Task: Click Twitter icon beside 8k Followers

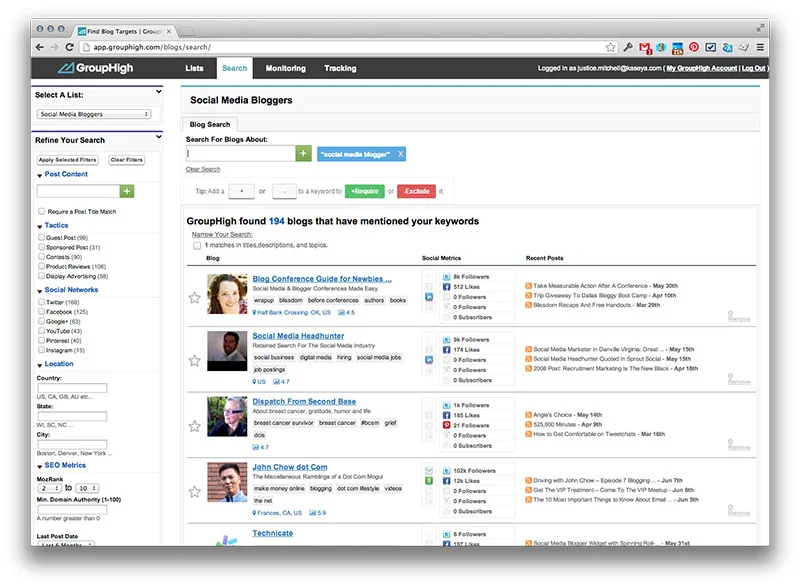Action: (446, 277)
